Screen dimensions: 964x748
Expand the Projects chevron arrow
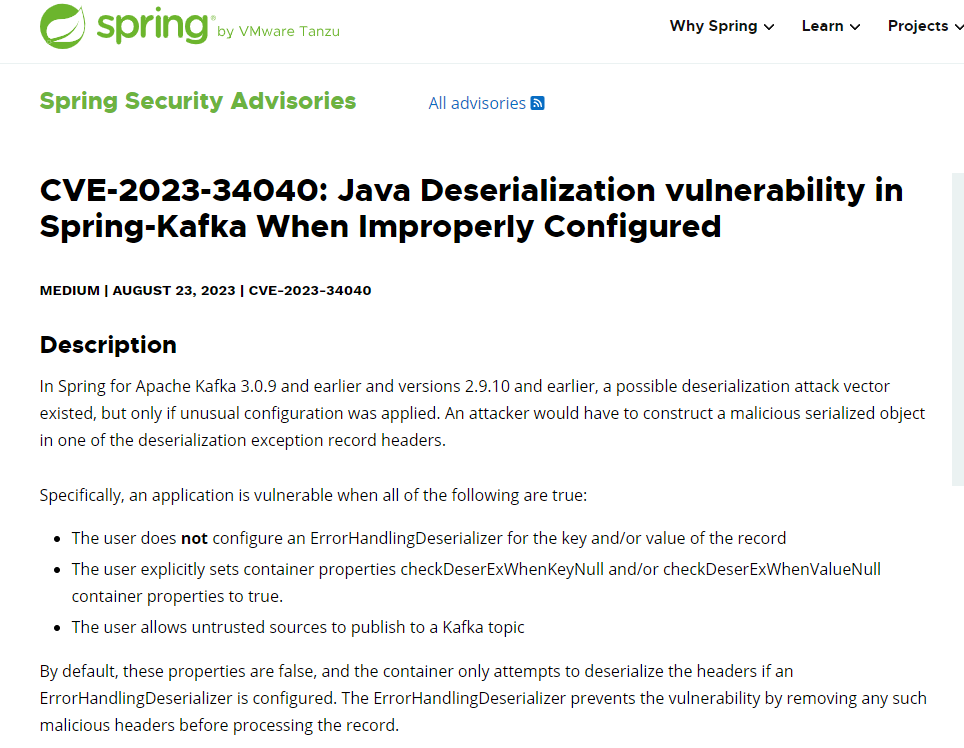tap(958, 27)
